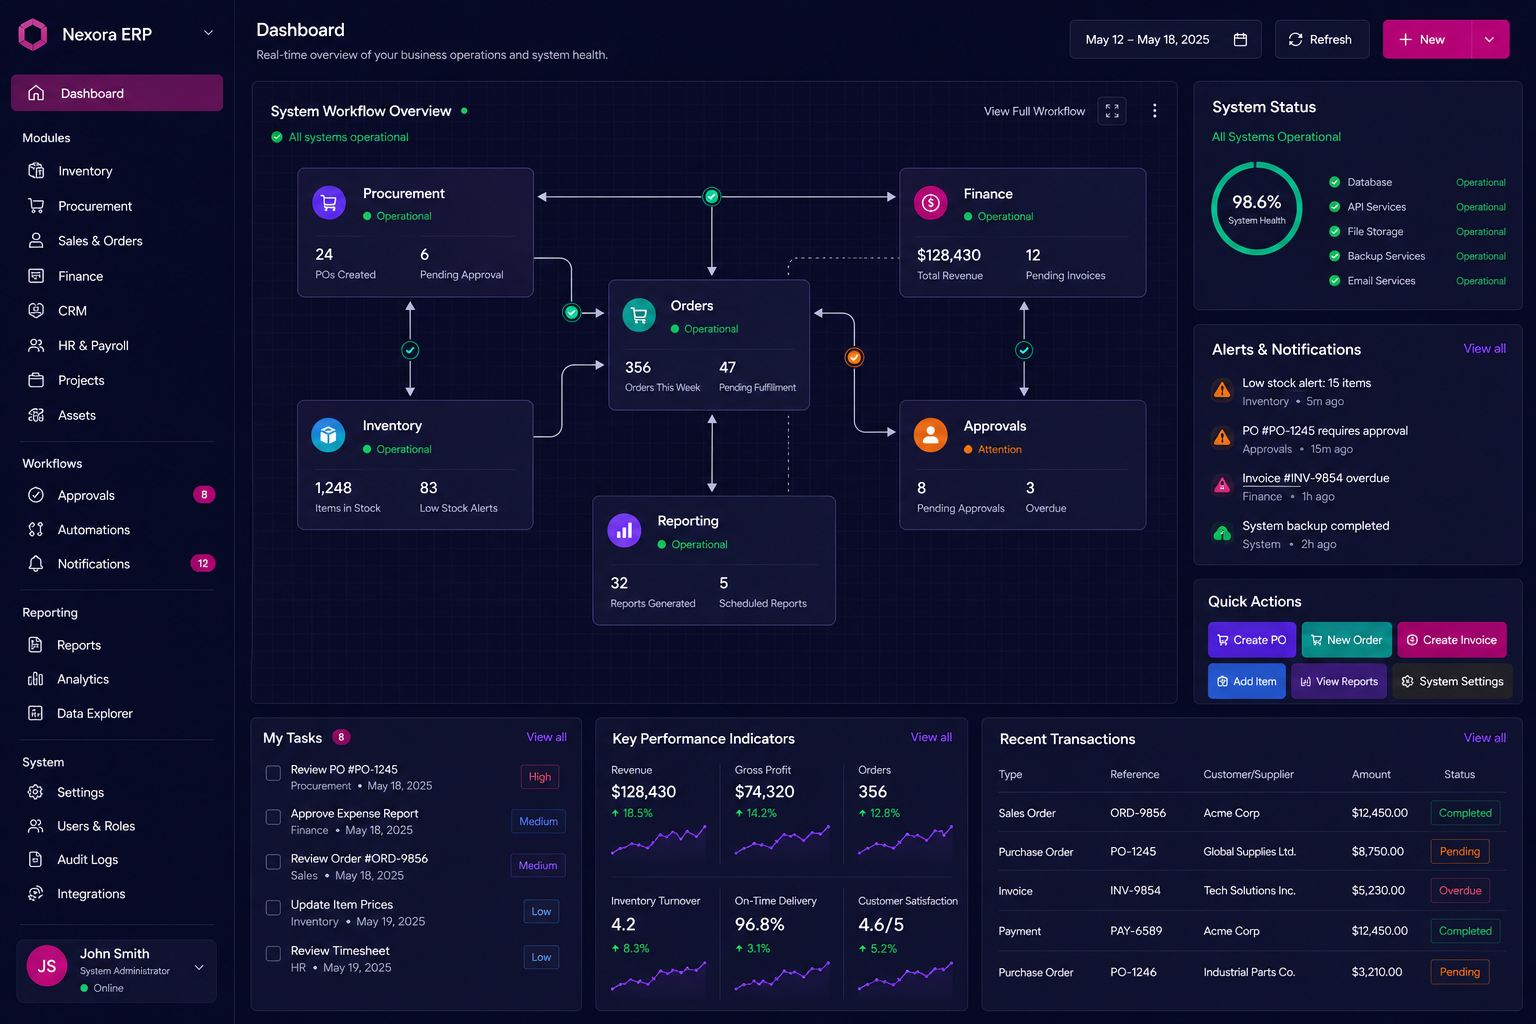Check the Review Order #ORD-9856 task

coord(273,862)
